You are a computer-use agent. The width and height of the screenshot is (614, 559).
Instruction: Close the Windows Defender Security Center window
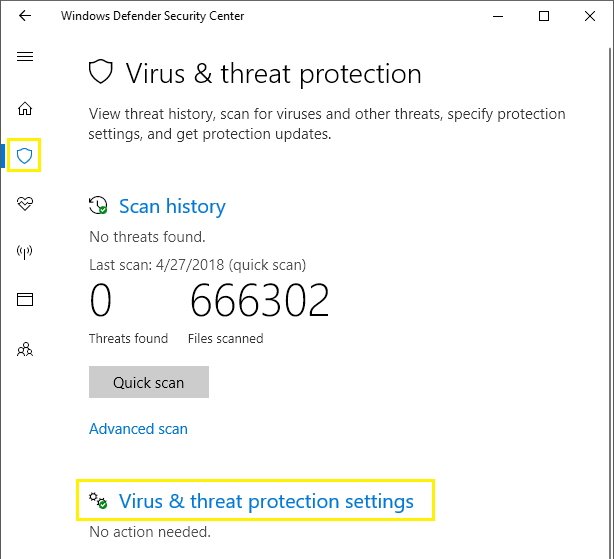(x=590, y=16)
